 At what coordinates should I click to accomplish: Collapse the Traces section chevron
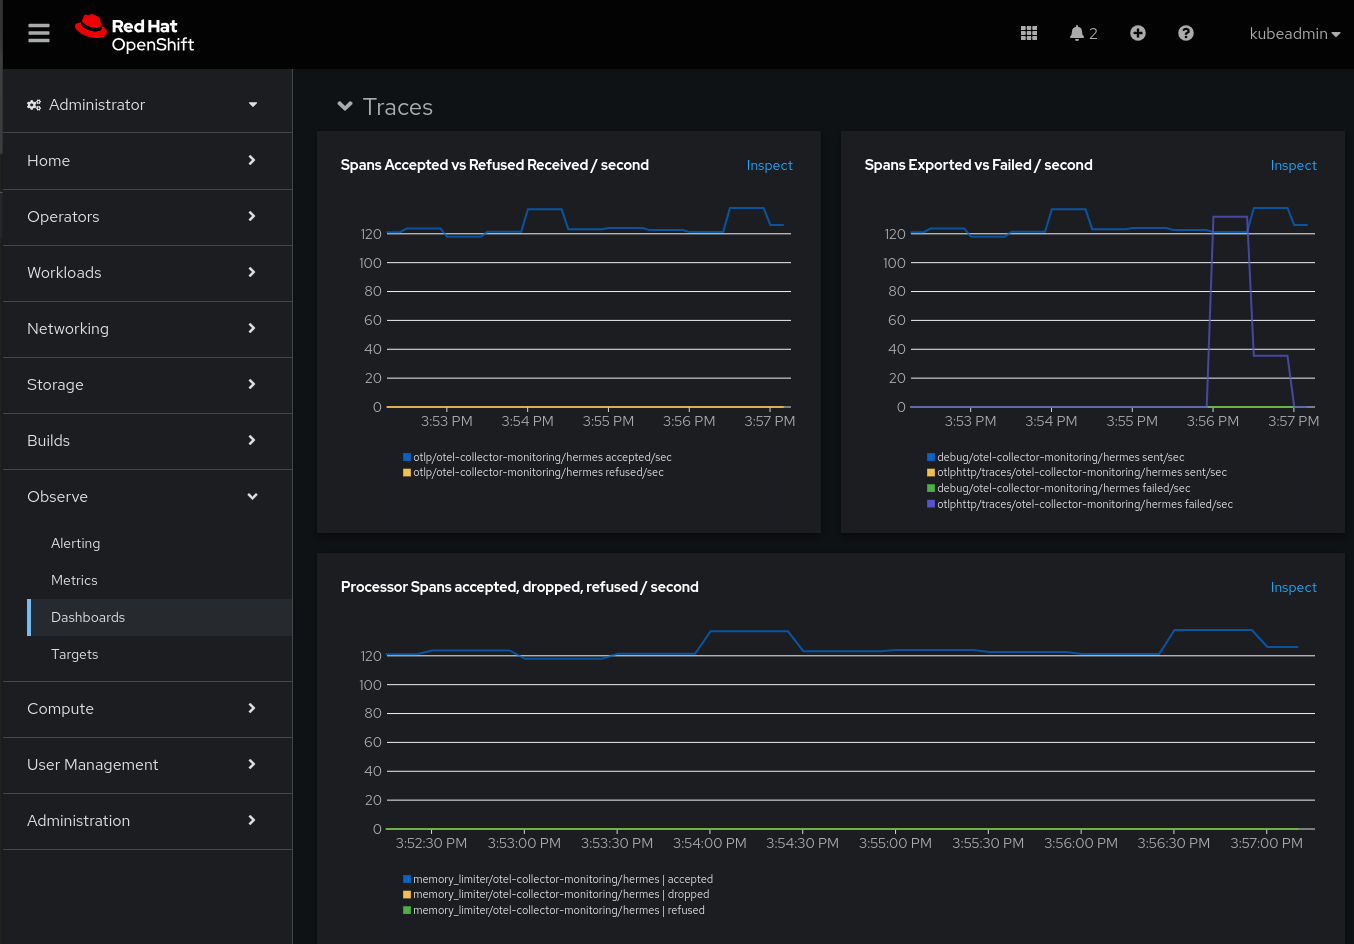[x=345, y=106]
